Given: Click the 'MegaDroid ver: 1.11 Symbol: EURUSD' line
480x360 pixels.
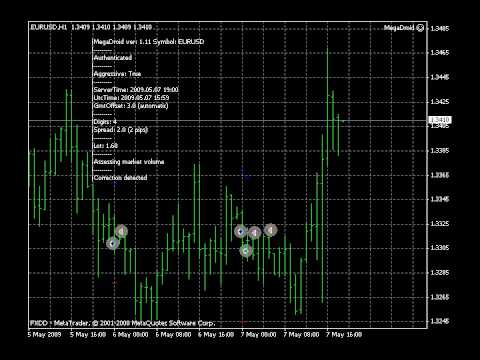Looking at the screenshot, I should coord(149,42).
